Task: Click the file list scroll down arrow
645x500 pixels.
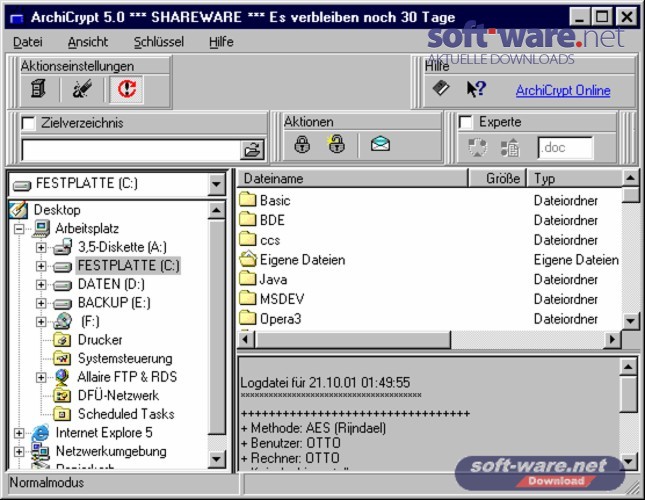Action: click(631, 320)
